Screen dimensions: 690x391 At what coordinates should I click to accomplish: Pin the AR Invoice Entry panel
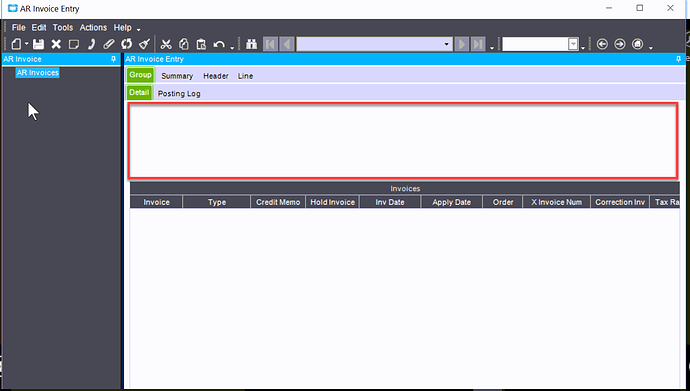pos(678,59)
